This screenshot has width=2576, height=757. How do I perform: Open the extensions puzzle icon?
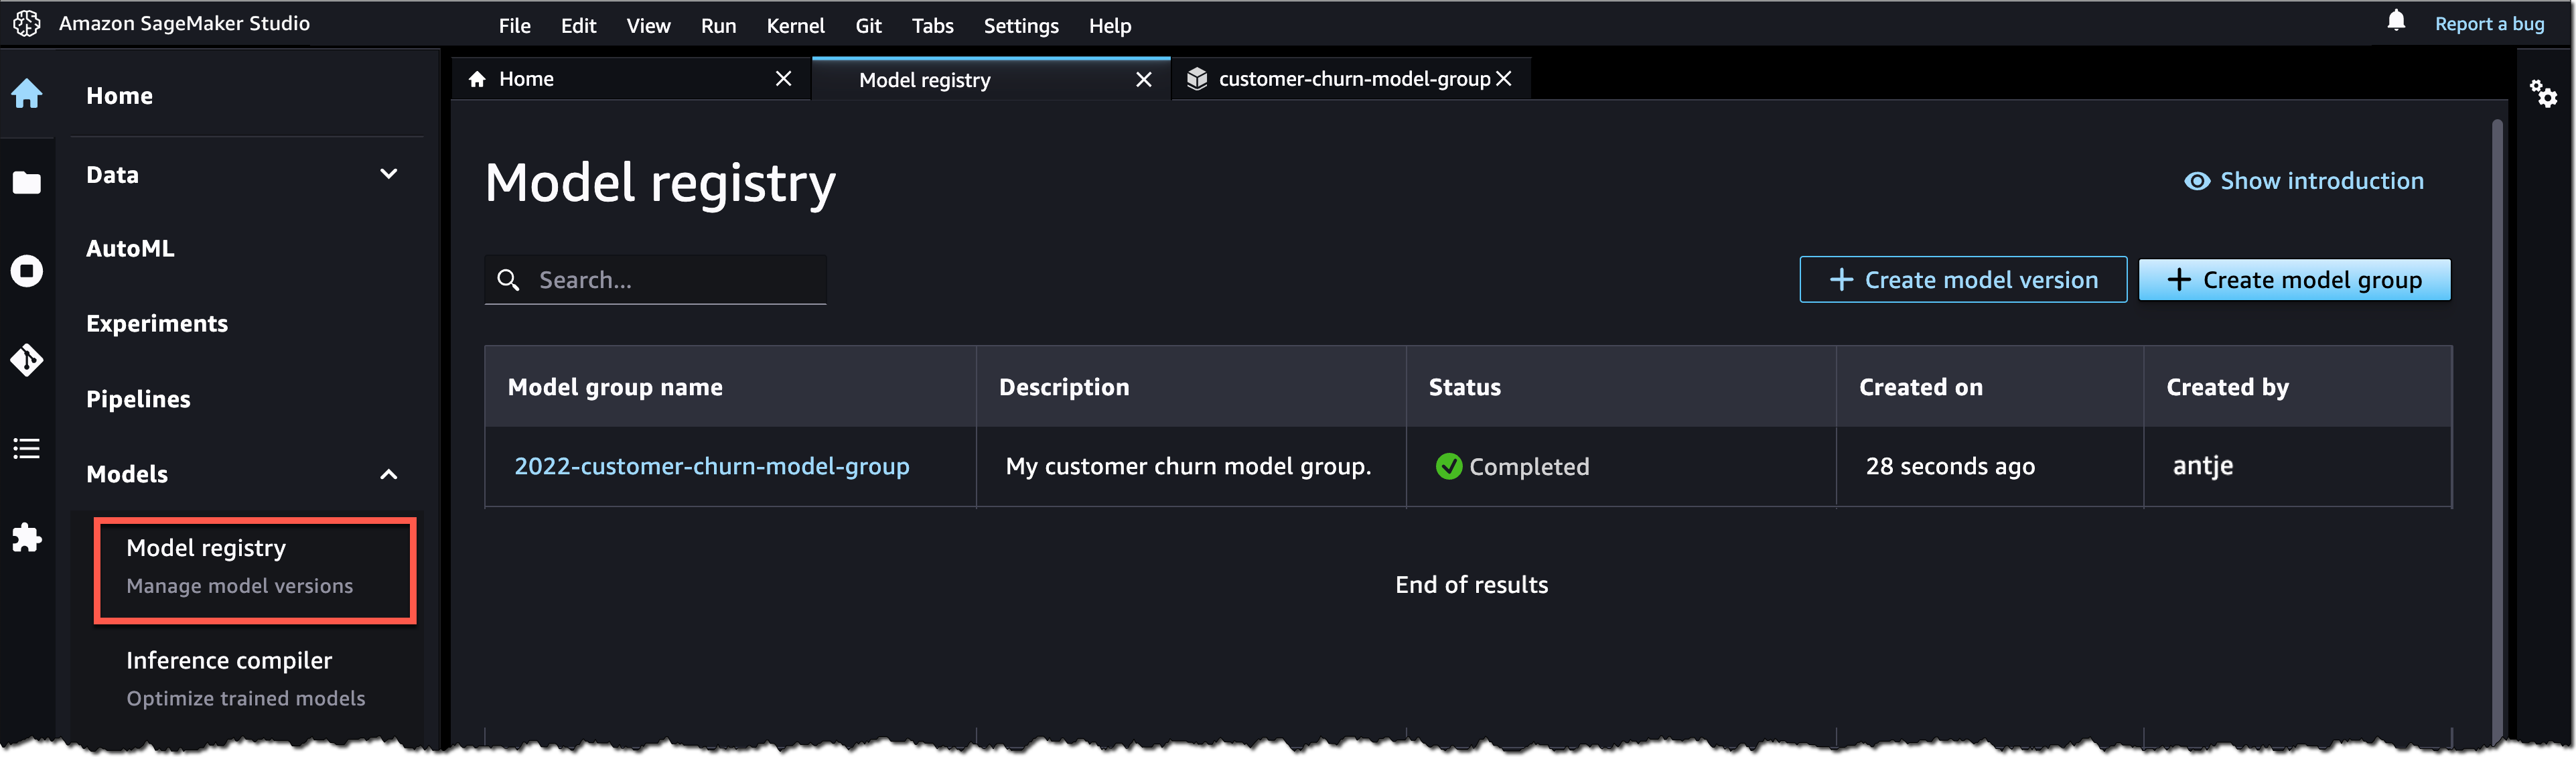click(27, 537)
